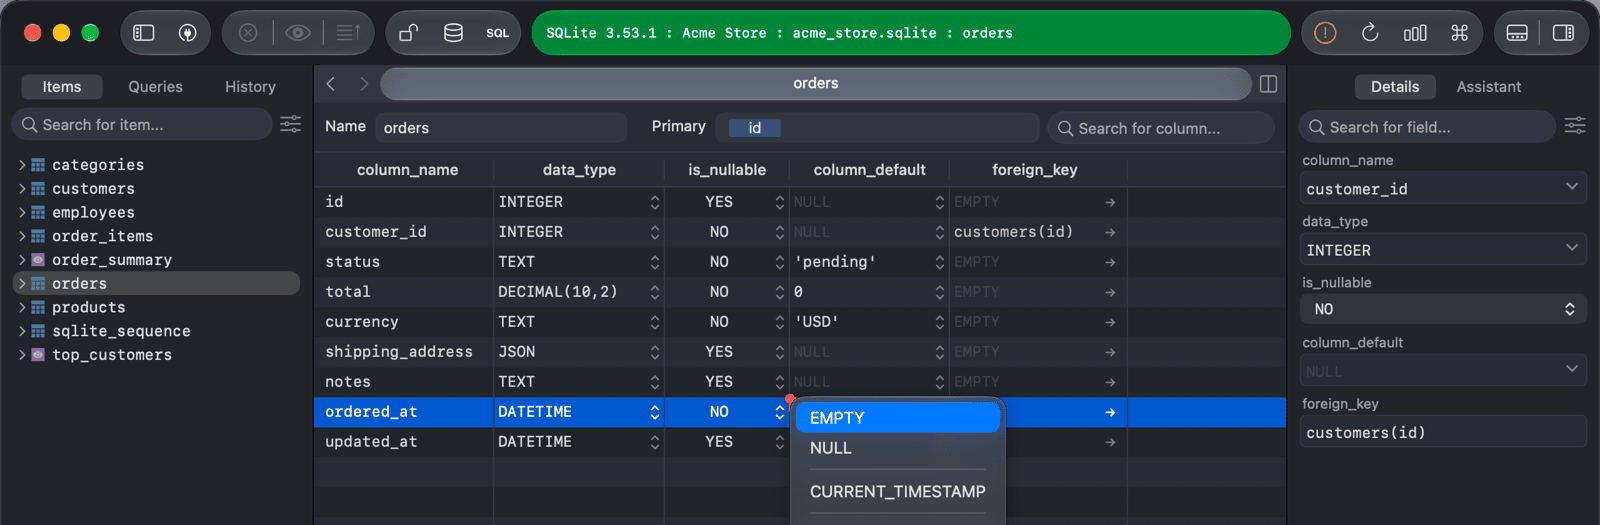Select NULL from the default popup

click(898, 448)
